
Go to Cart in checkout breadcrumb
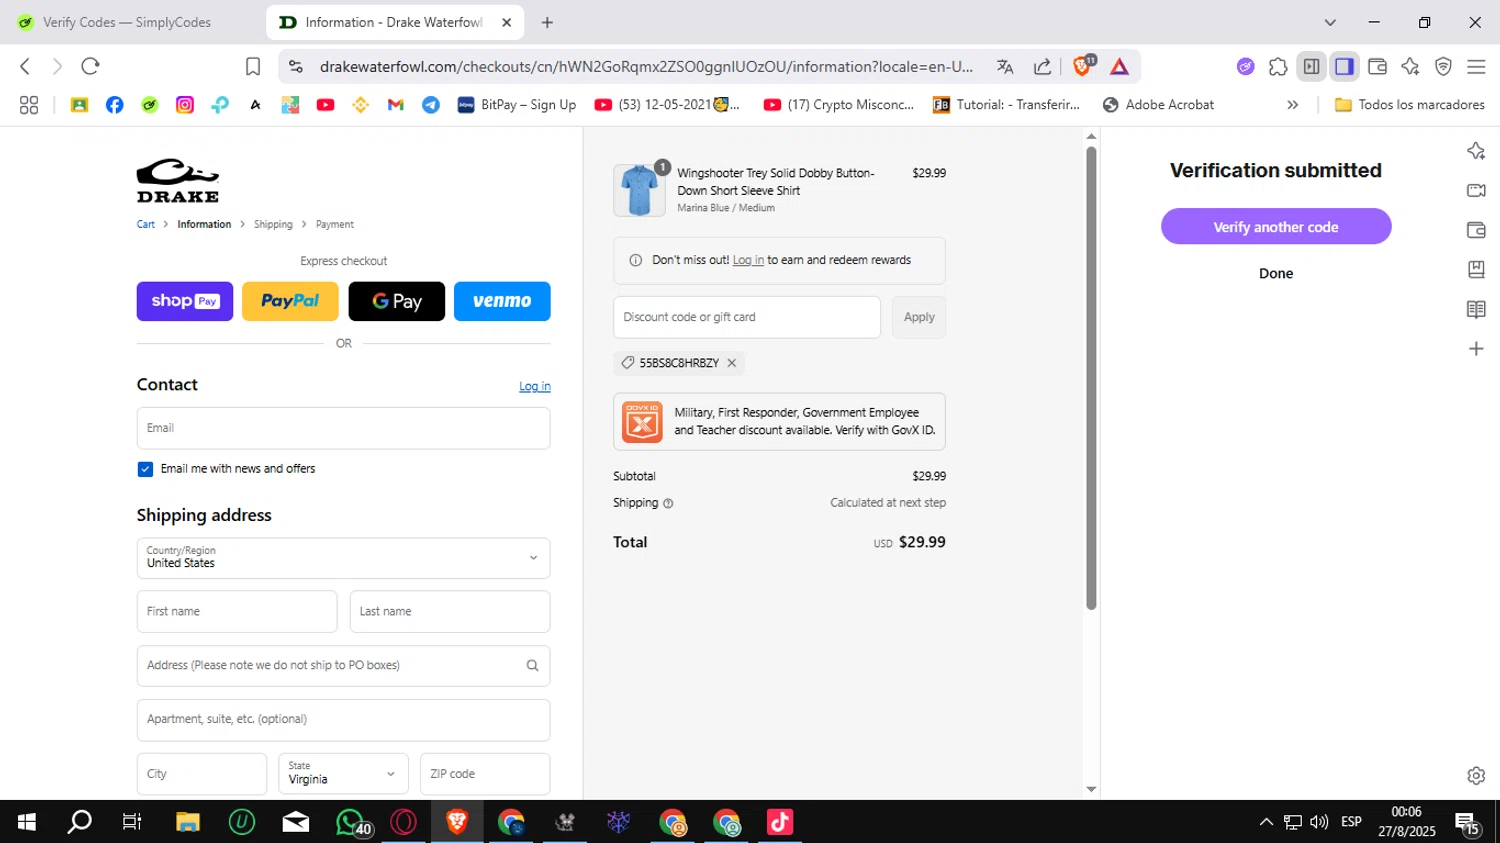146,224
